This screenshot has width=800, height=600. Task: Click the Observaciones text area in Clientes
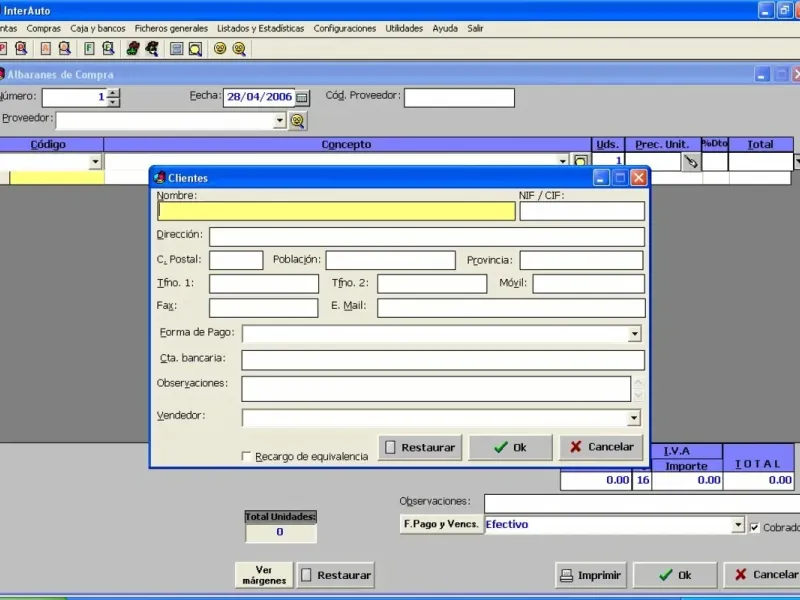click(x=436, y=389)
